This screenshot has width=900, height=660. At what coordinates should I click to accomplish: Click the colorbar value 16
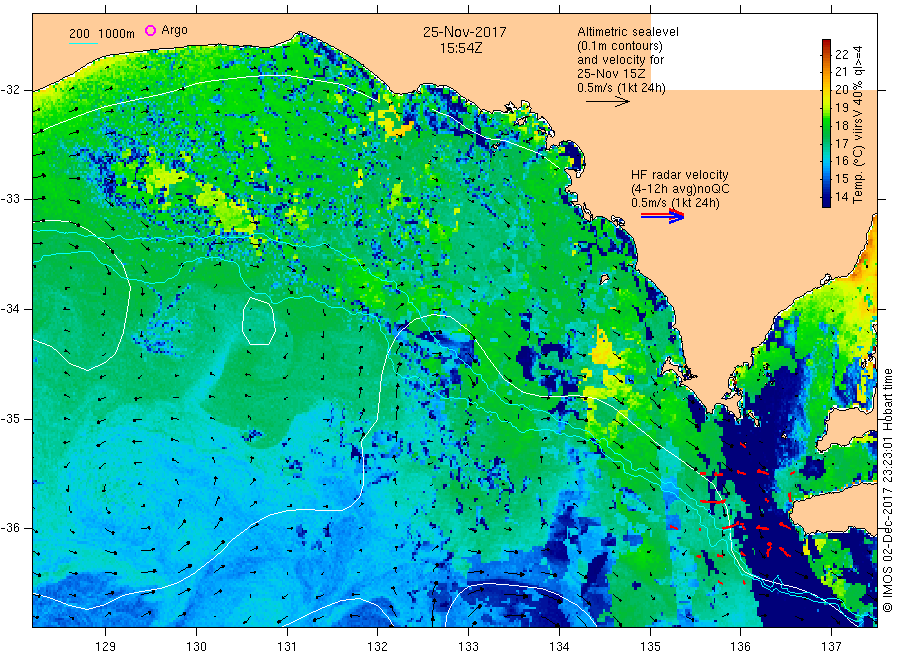tap(841, 161)
